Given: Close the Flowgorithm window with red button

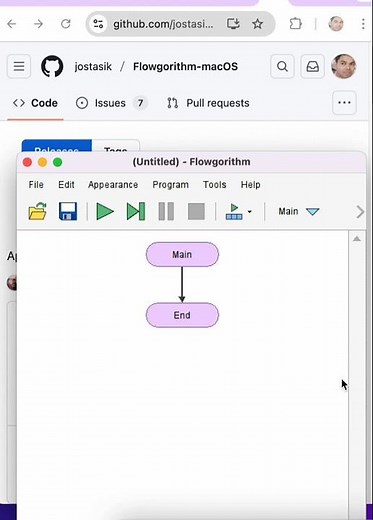Looking at the screenshot, I should pyautogui.click(x=27, y=162).
